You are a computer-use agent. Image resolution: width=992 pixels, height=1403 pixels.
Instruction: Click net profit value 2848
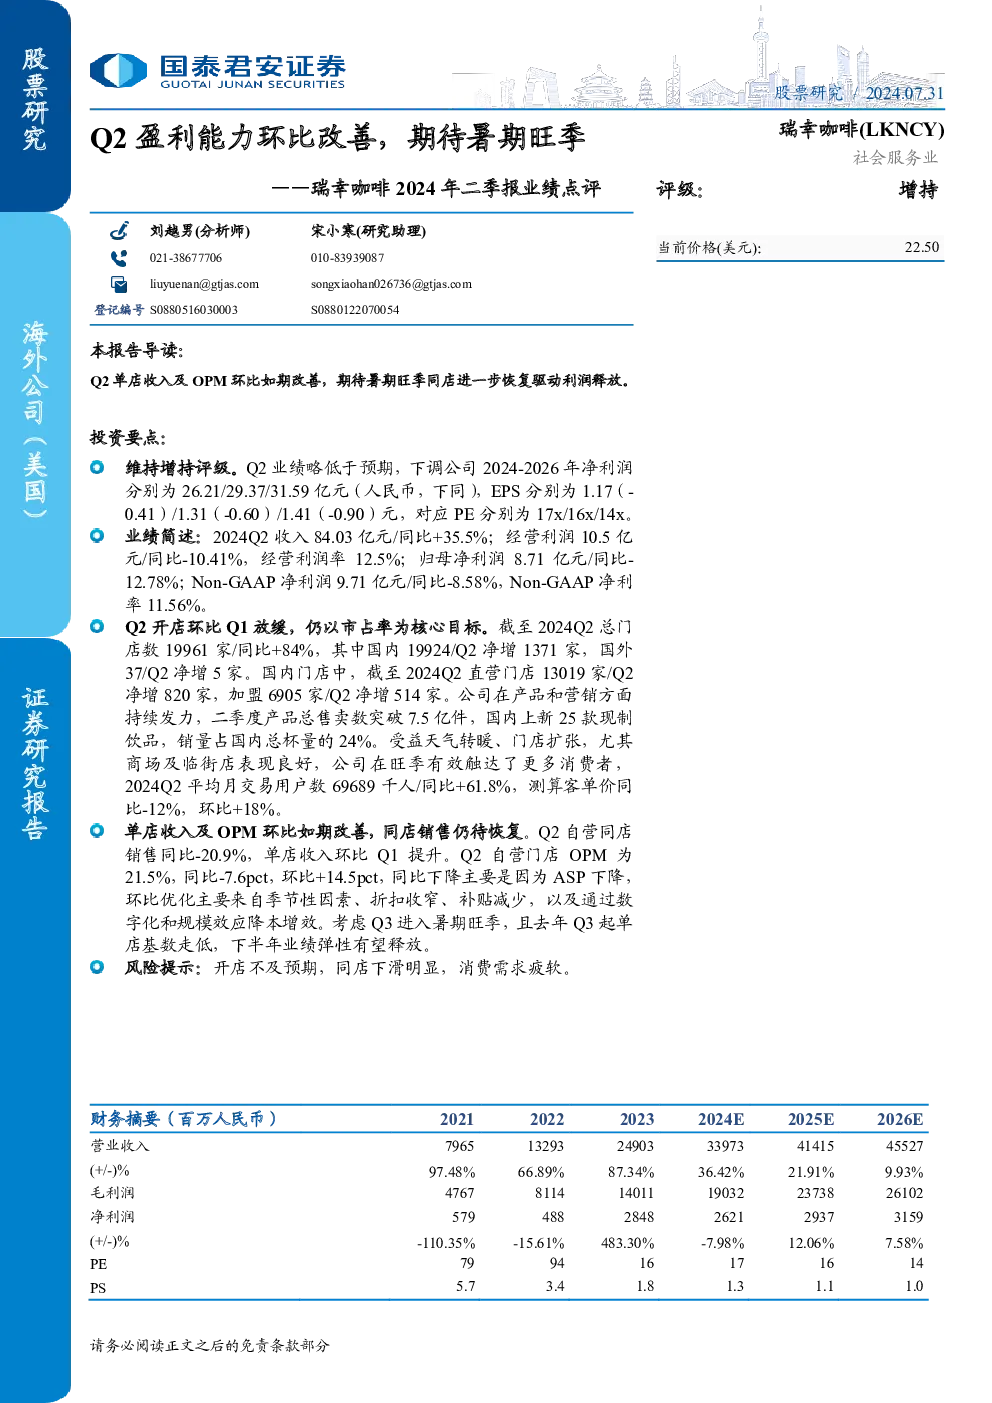(x=639, y=1217)
